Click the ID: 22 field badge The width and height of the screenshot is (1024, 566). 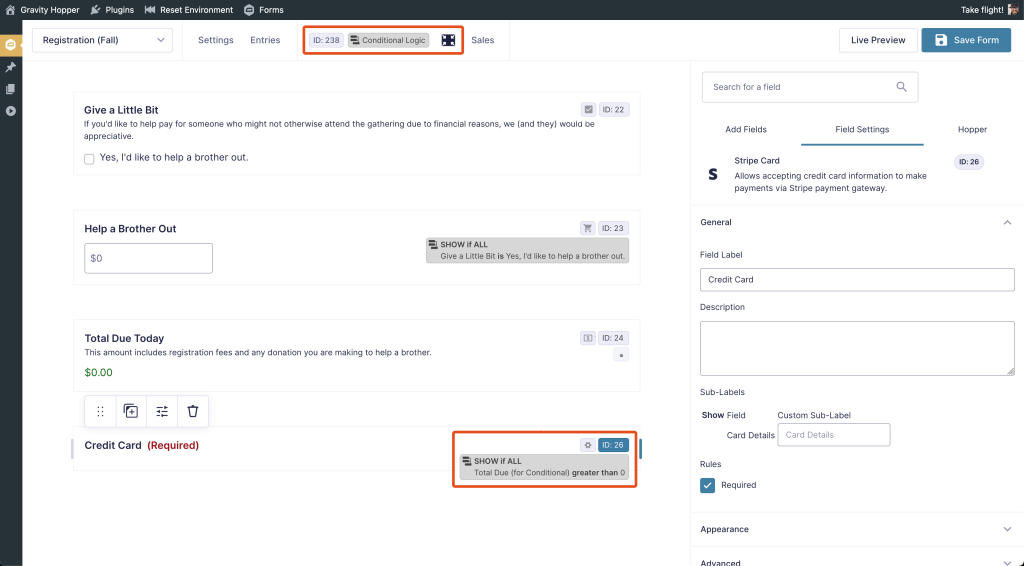[613, 110]
